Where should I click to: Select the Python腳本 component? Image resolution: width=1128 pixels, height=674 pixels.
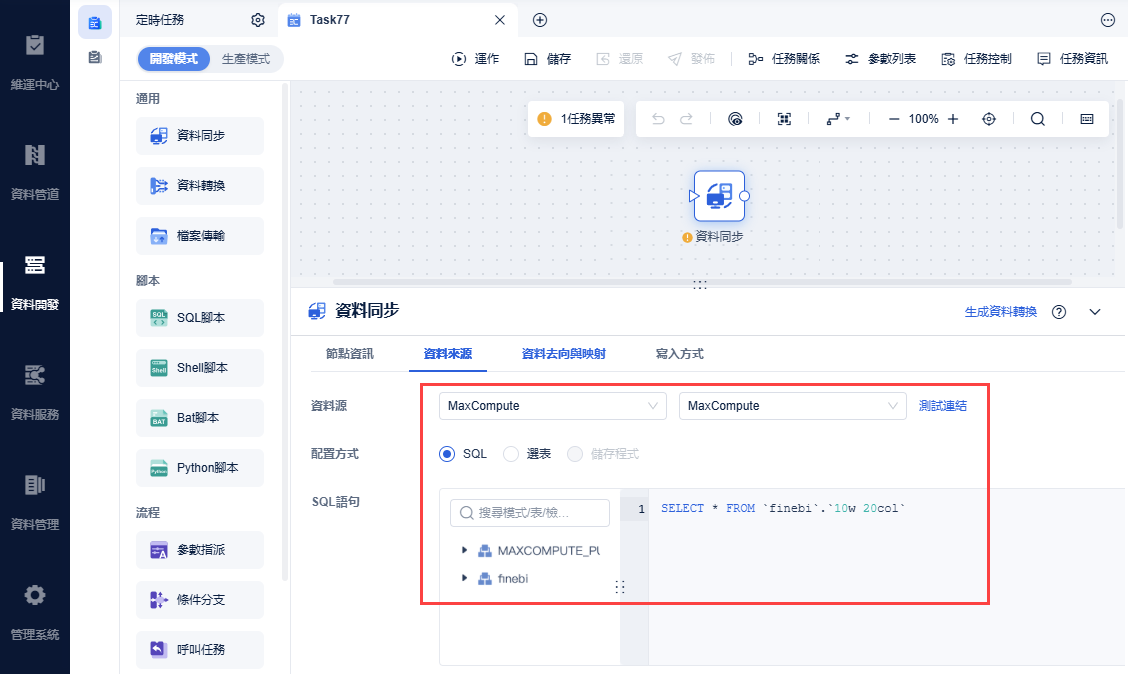[x=199, y=467]
